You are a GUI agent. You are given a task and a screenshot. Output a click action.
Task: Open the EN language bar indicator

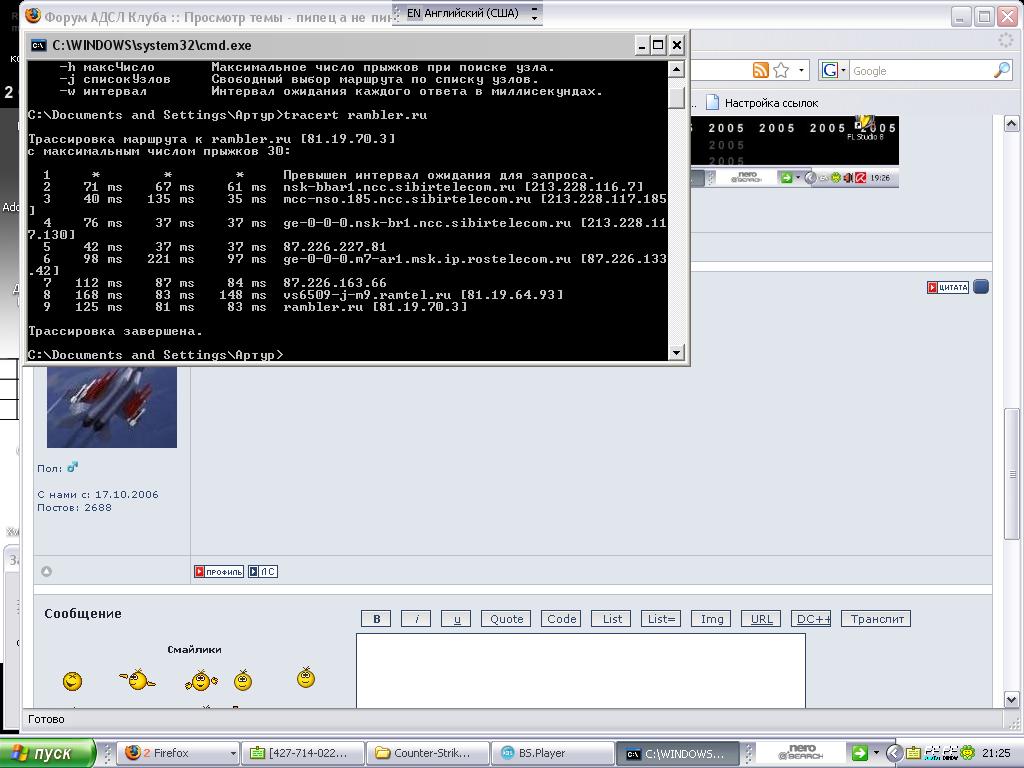[x=463, y=13]
